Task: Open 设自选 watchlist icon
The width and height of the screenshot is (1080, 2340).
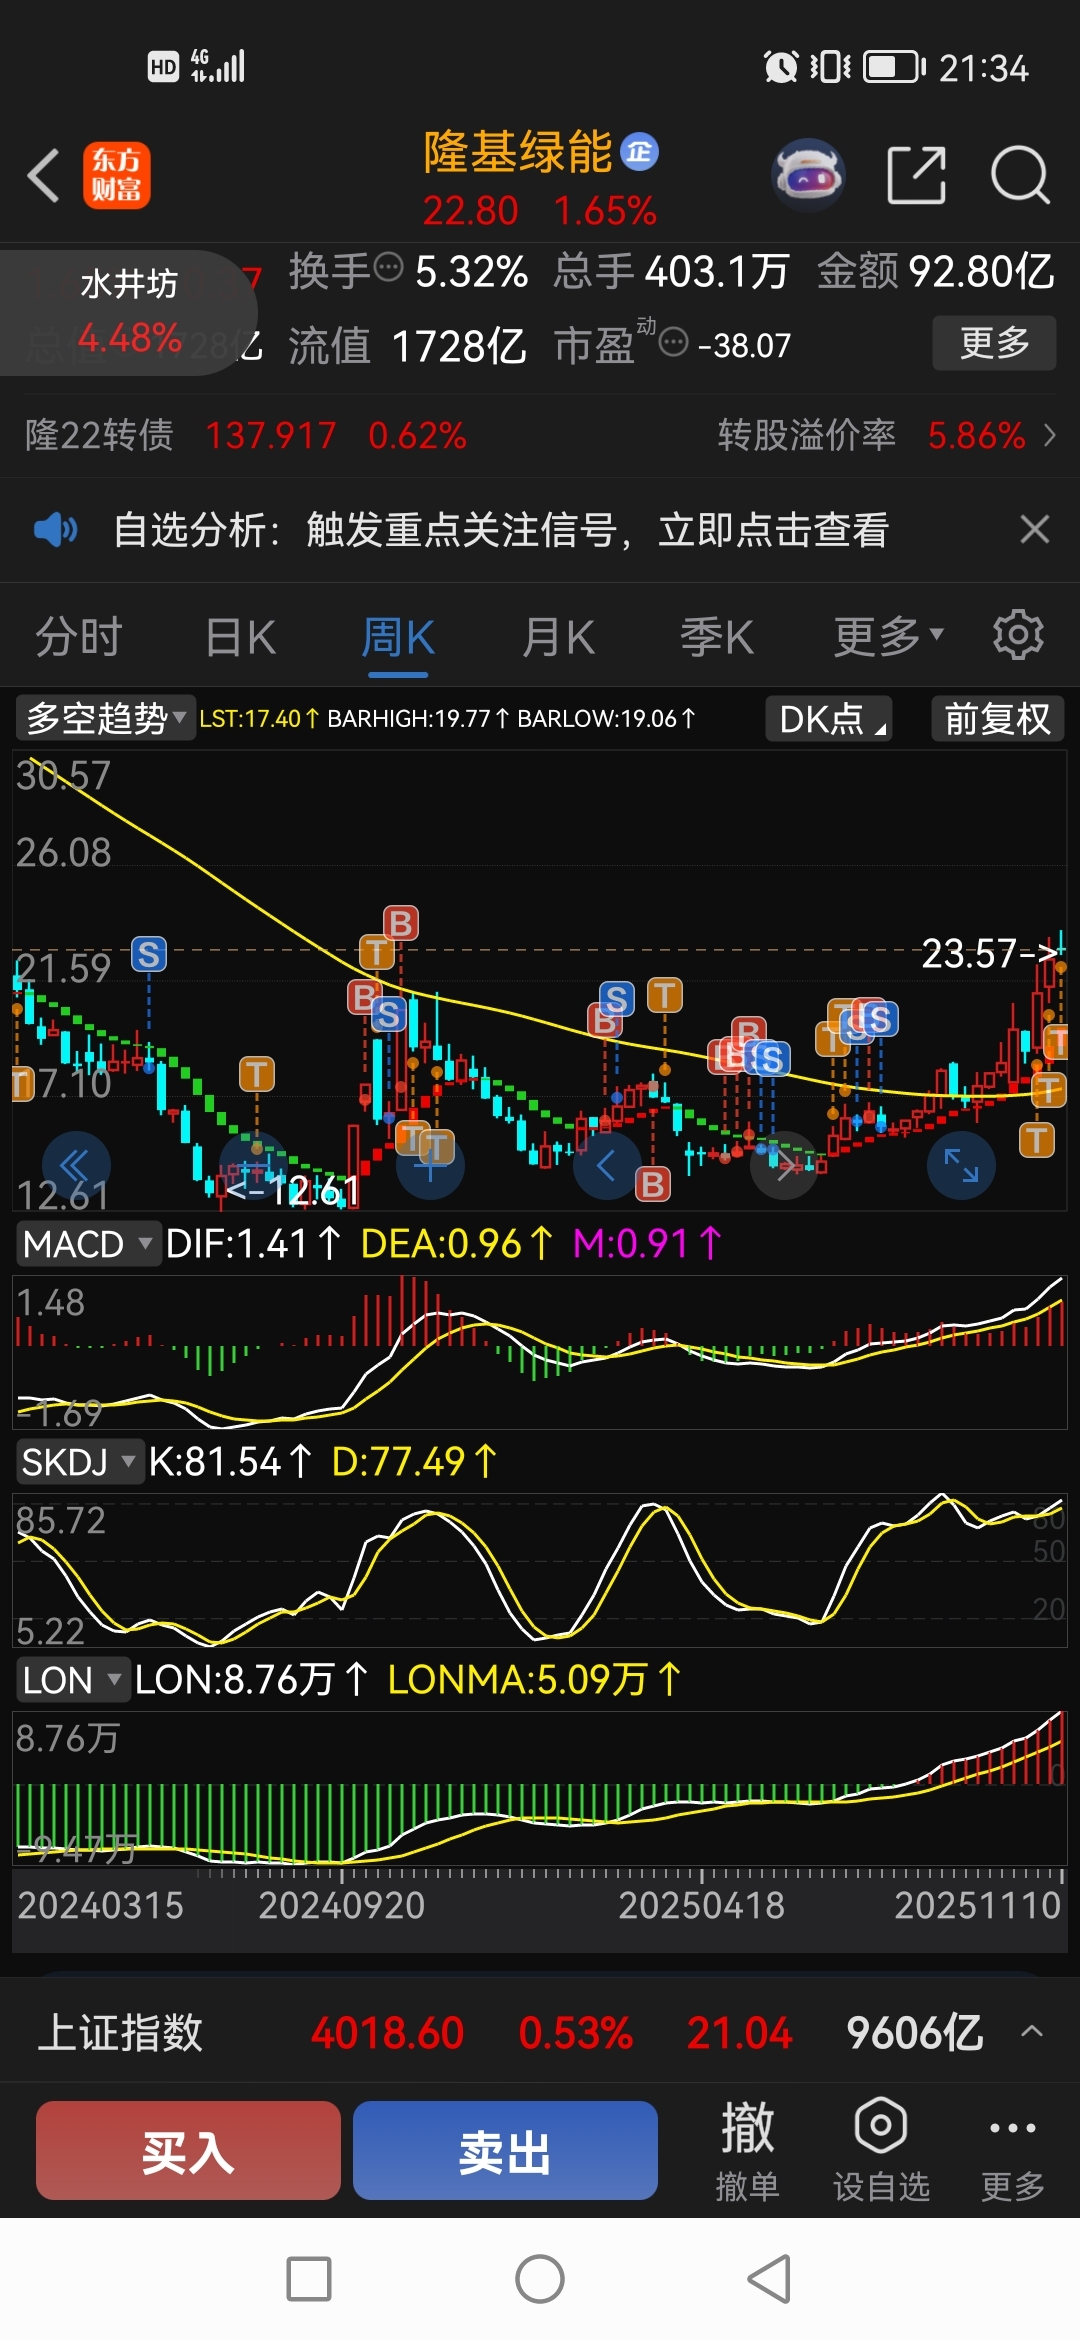Action: click(881, 2150)
